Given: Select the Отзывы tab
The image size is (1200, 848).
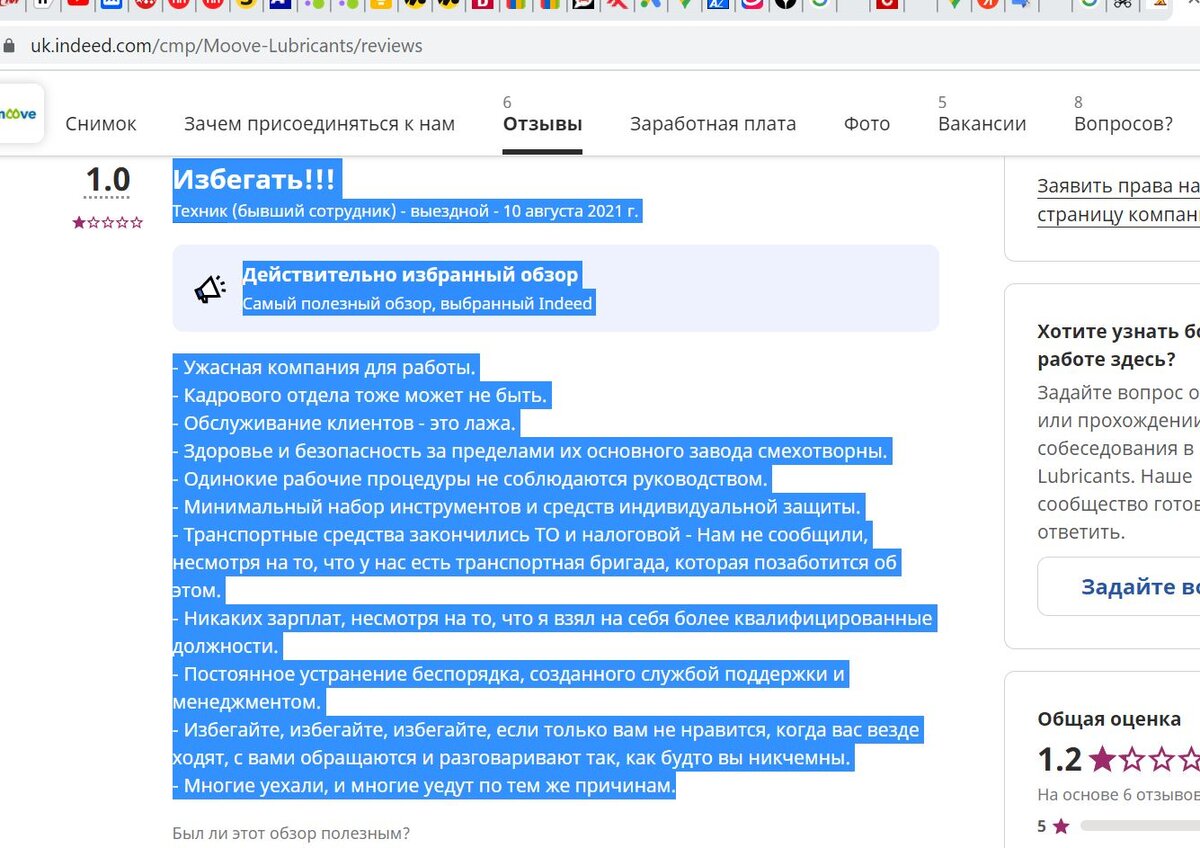Looking at the screenshot, I should [x=542, y=124].
